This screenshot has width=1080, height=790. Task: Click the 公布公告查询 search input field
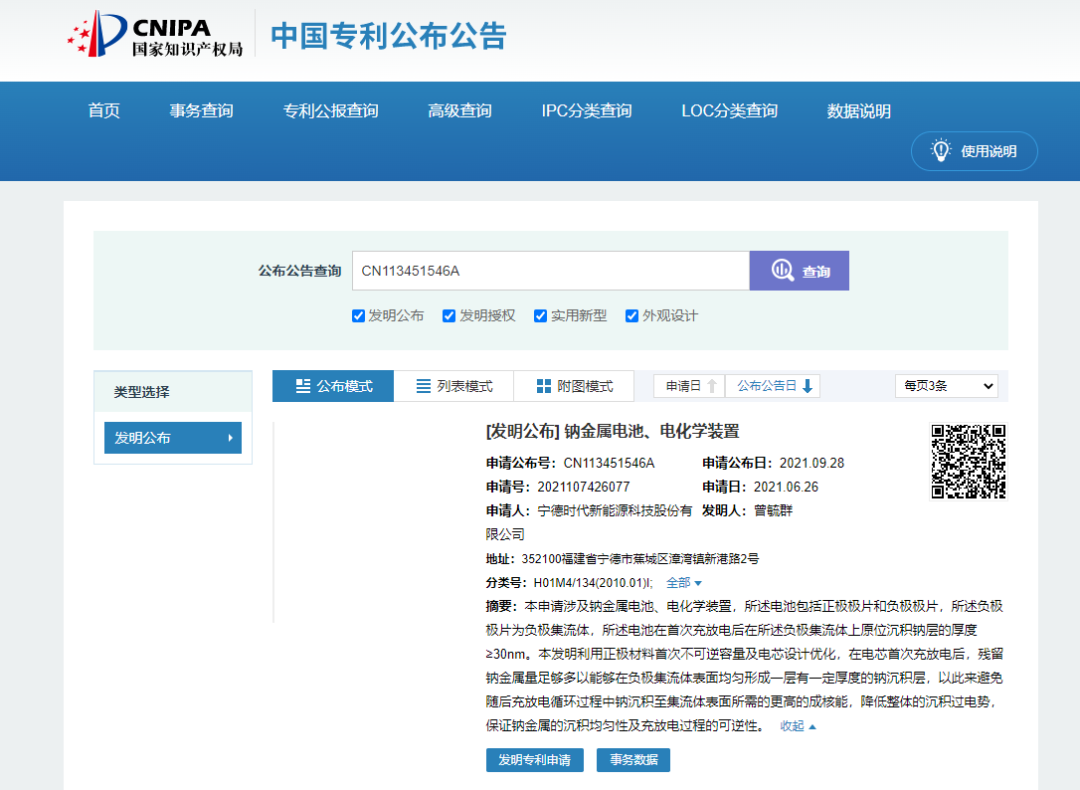(x=550, y=271)
